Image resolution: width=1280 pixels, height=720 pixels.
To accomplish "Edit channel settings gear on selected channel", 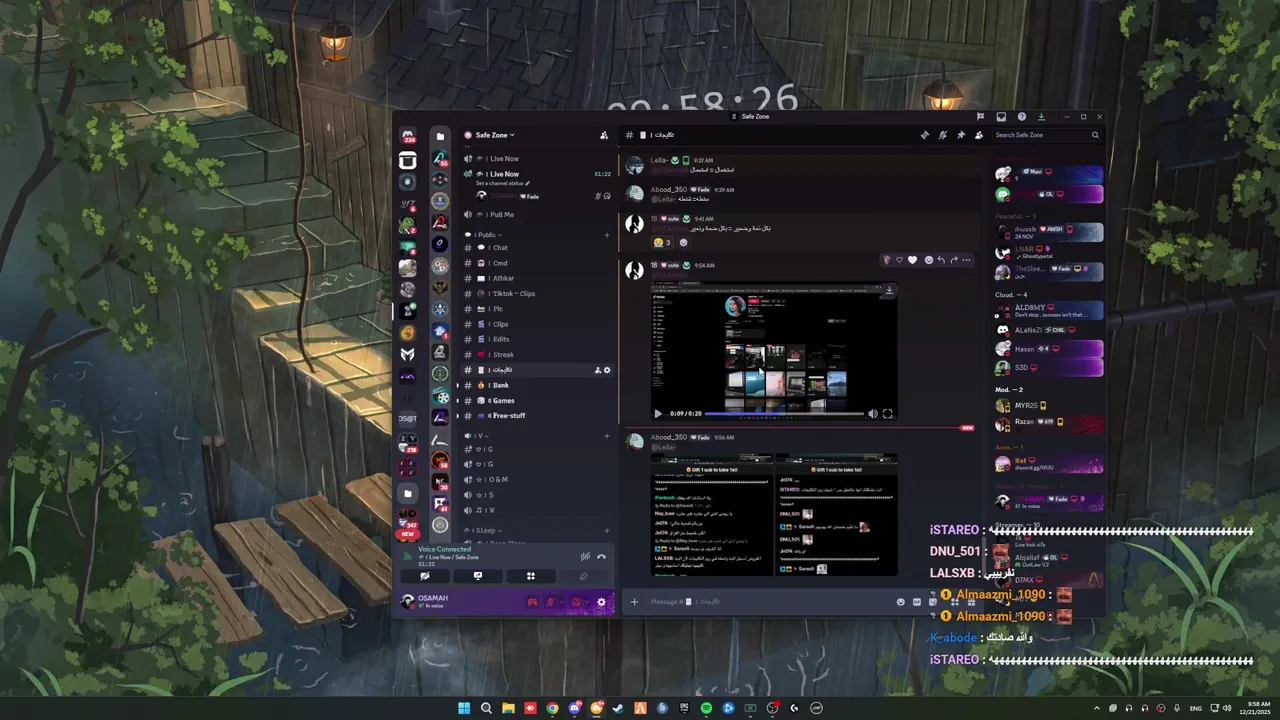I will point(607,370).
